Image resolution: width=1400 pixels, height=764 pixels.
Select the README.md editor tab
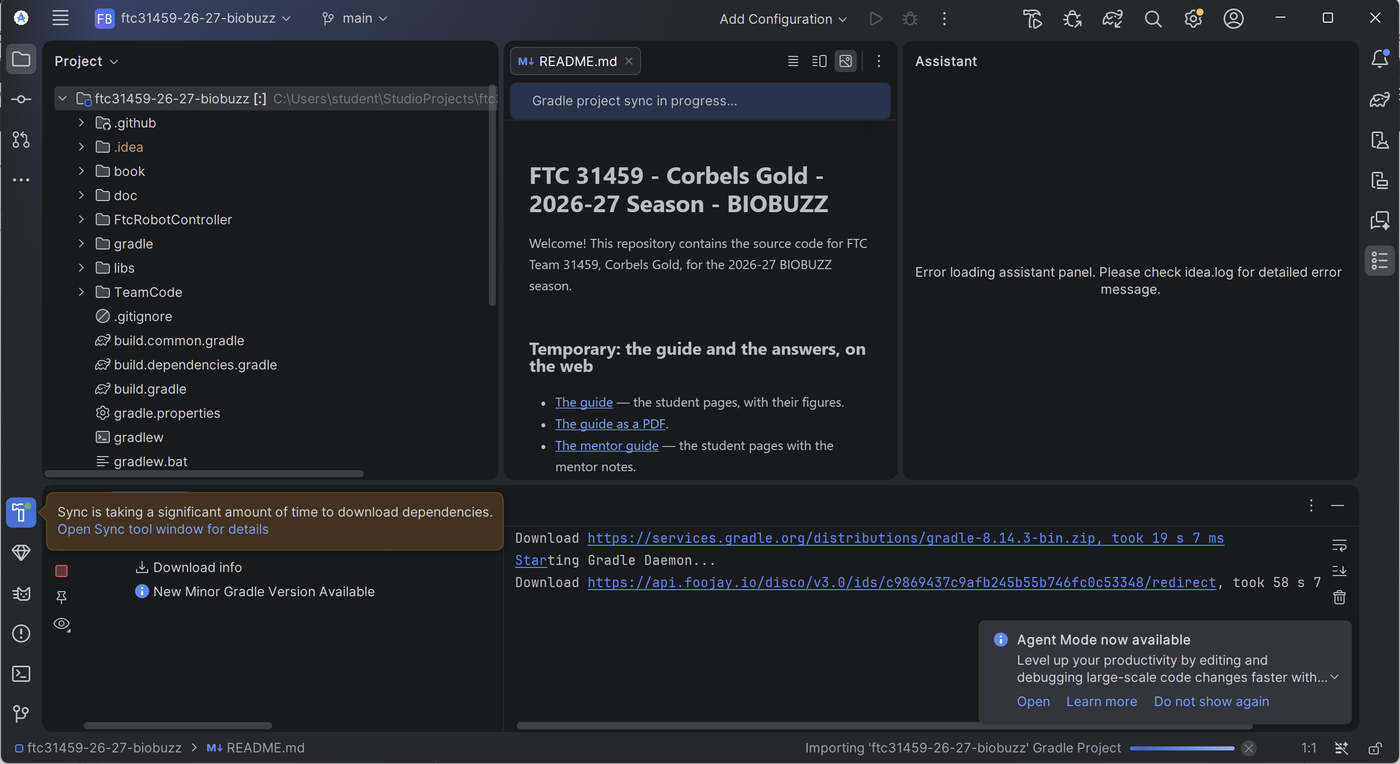(576, 61)
